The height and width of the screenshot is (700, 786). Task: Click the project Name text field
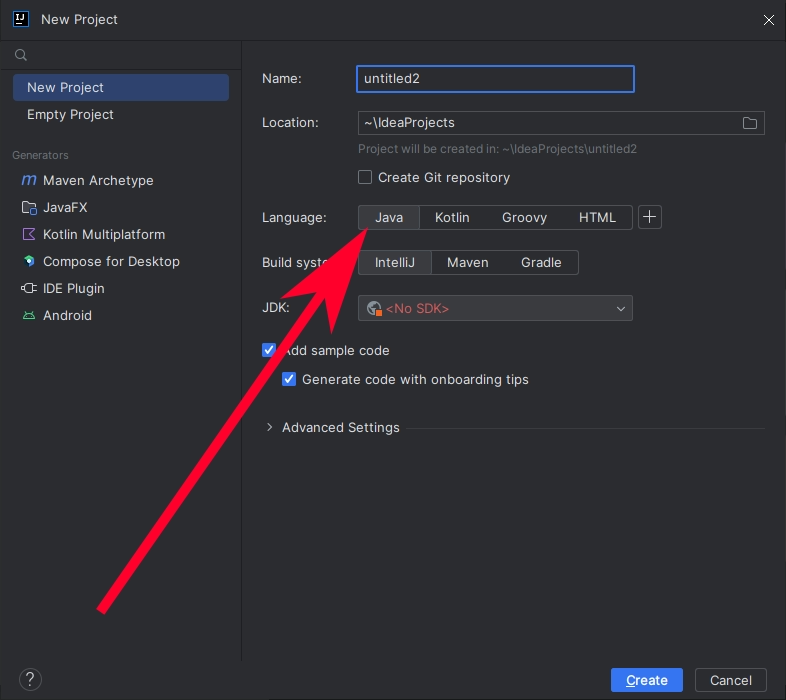[495, 79]
